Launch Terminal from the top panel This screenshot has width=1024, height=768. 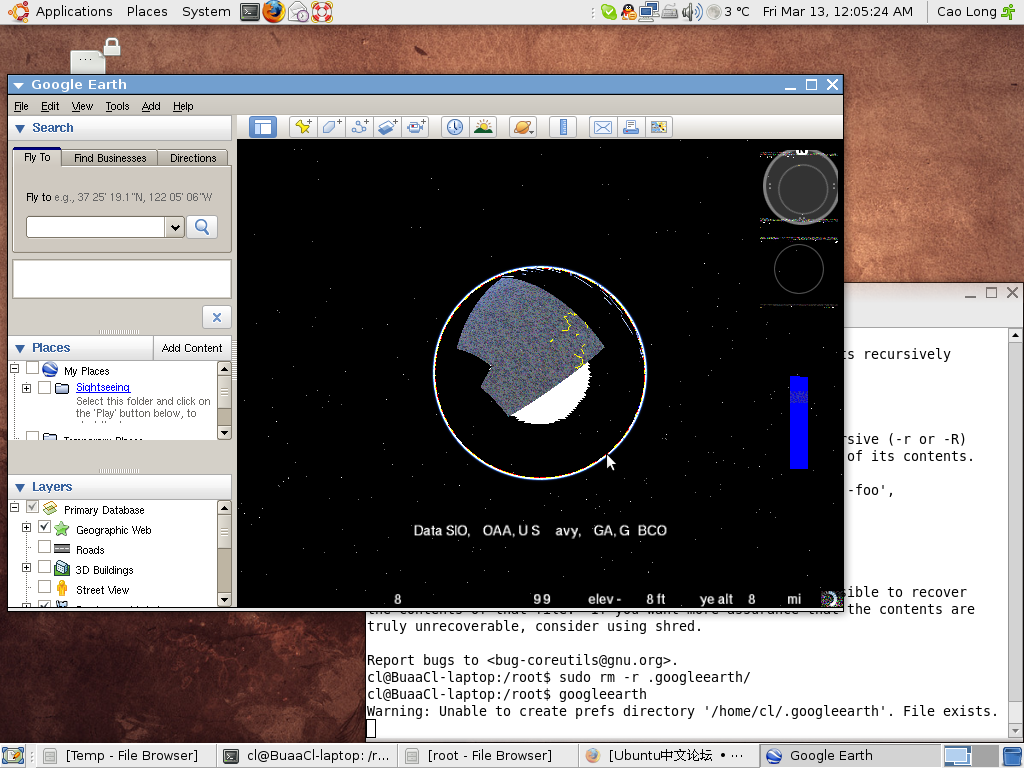(x=249, y=12)
